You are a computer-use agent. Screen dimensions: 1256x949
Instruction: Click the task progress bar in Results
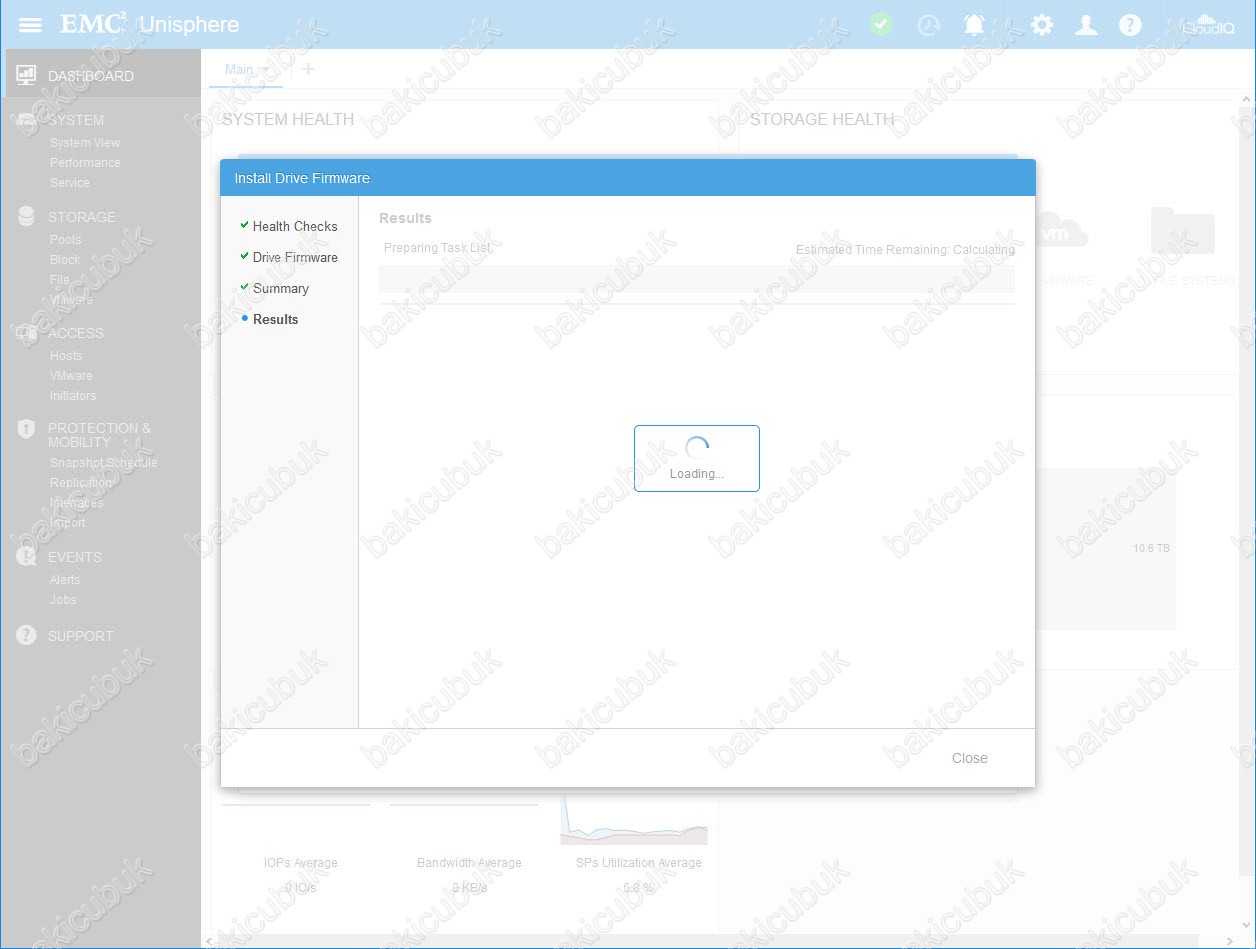pyautogui.click(x=696, y=279)
